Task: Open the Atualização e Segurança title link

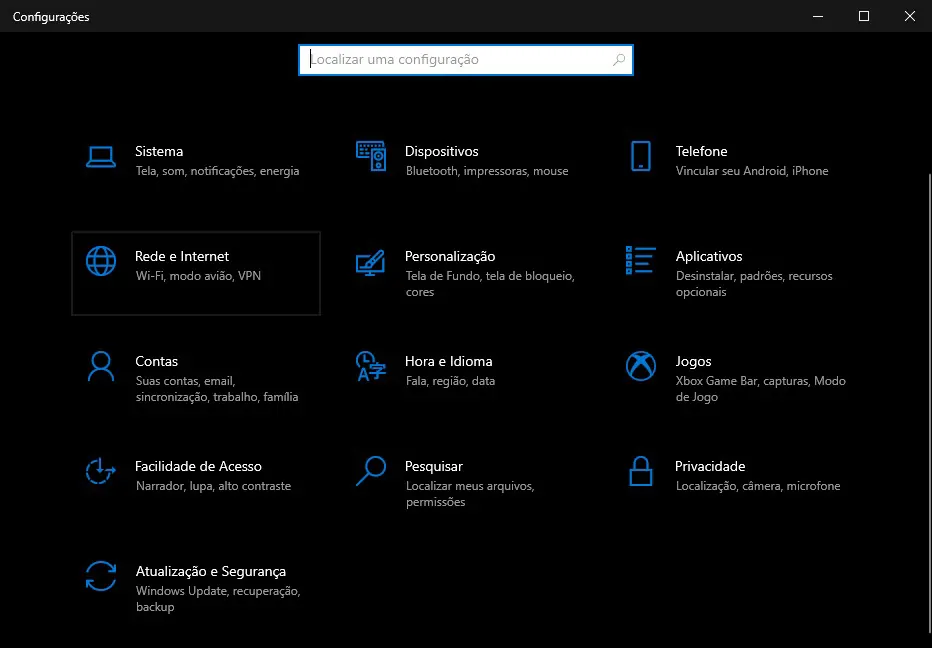Action: (x=211, y=571)
